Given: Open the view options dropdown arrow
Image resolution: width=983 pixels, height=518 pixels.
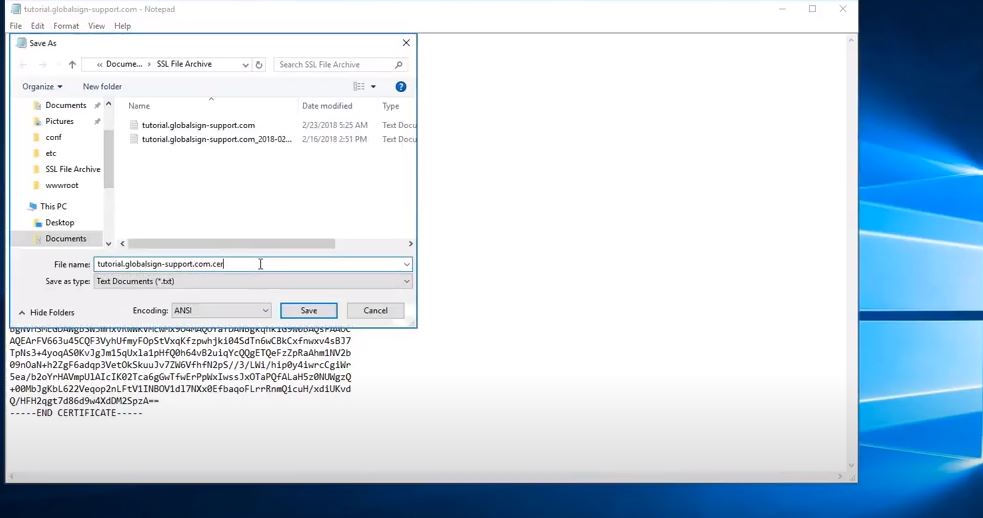Looking at the screenshot, I should [373, 87].
